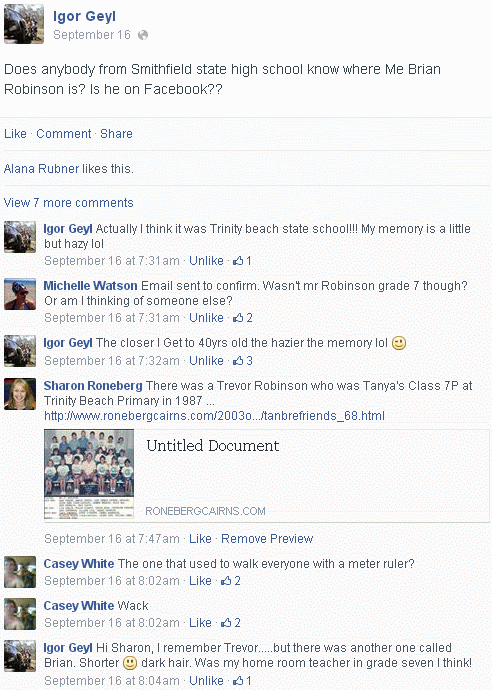Click the globe public-privacy icon beside September 16
Screen dimensions: 492x690
point(143,35)
